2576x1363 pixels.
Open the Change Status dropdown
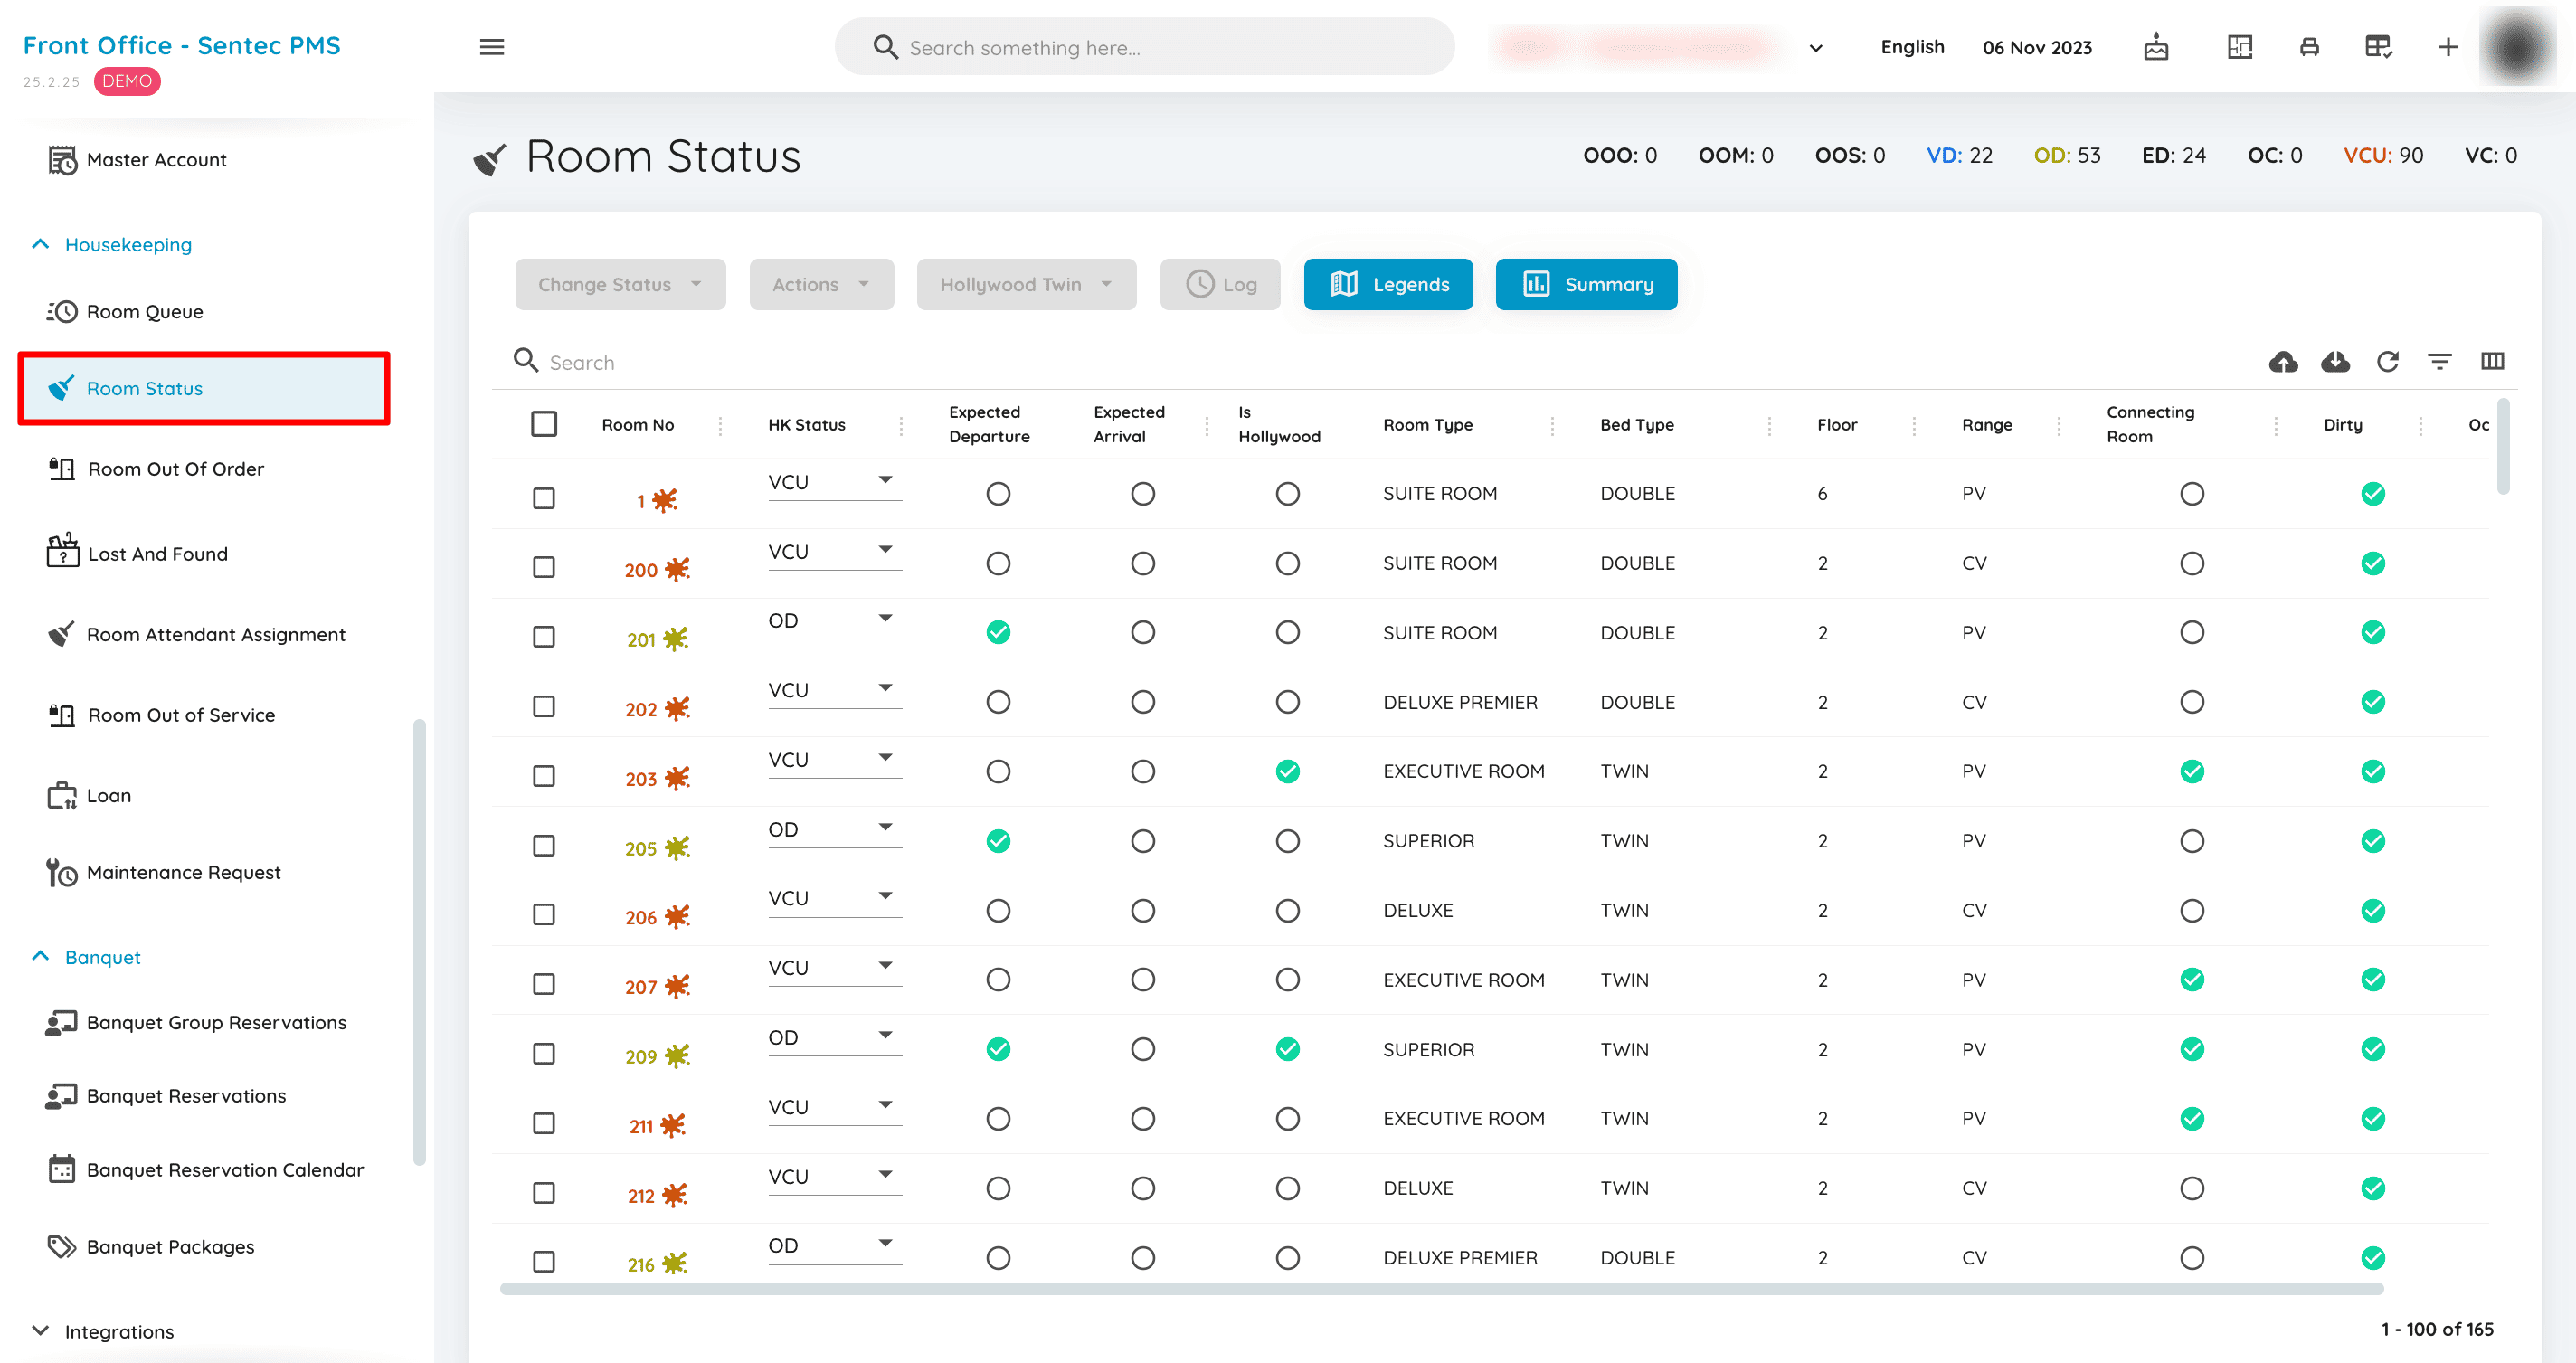click(x=620, y=284)
